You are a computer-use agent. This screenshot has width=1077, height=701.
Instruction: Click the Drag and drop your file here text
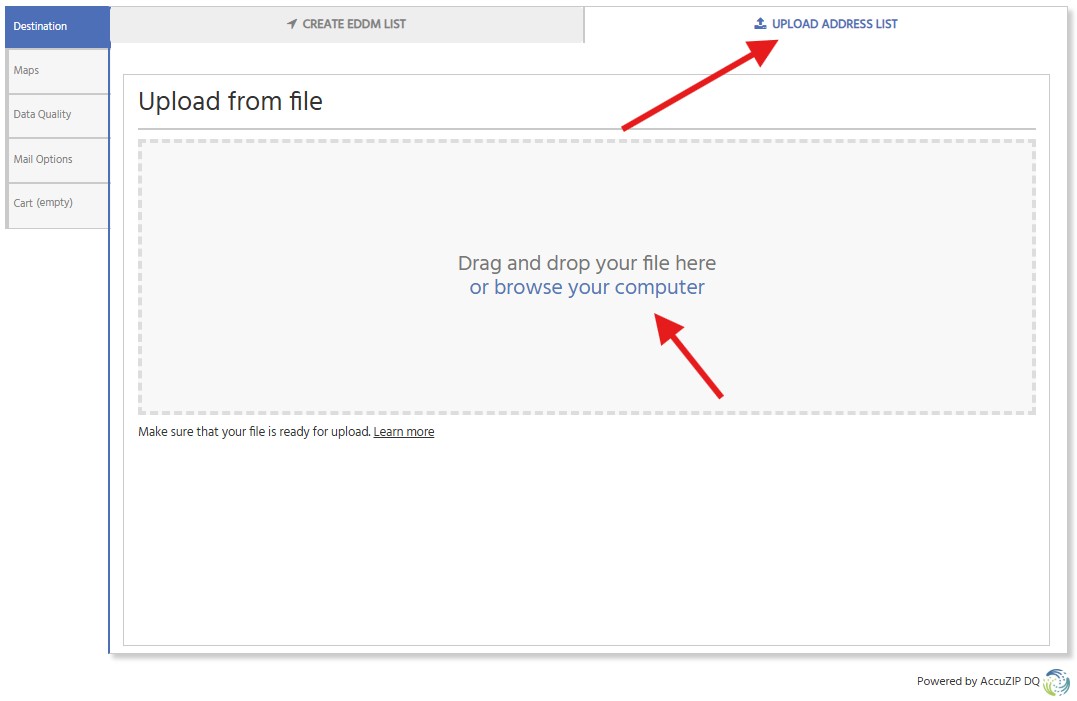click(587, 262)
